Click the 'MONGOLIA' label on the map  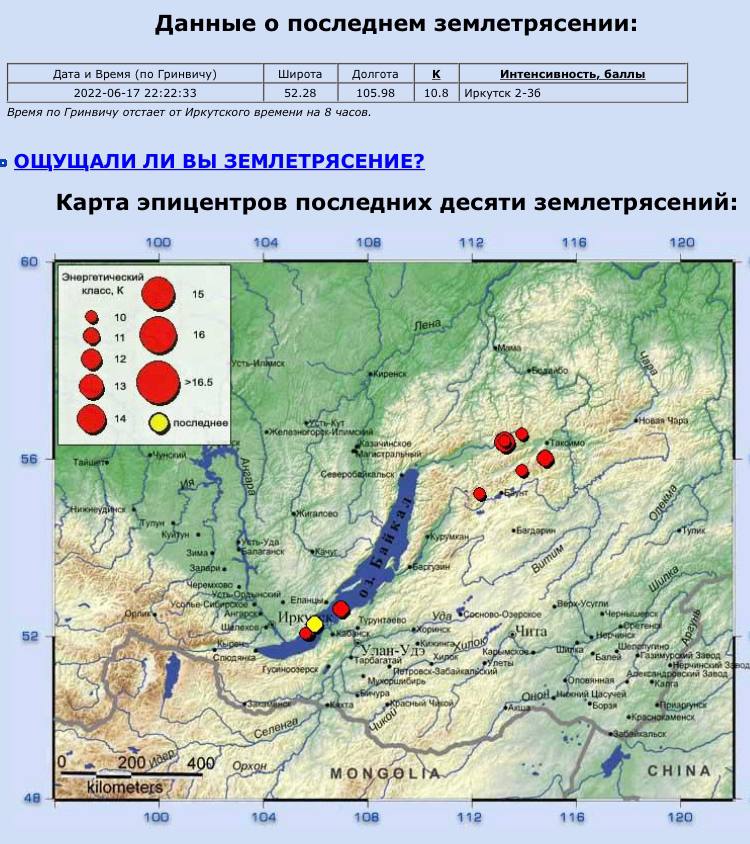pos(385,773)
